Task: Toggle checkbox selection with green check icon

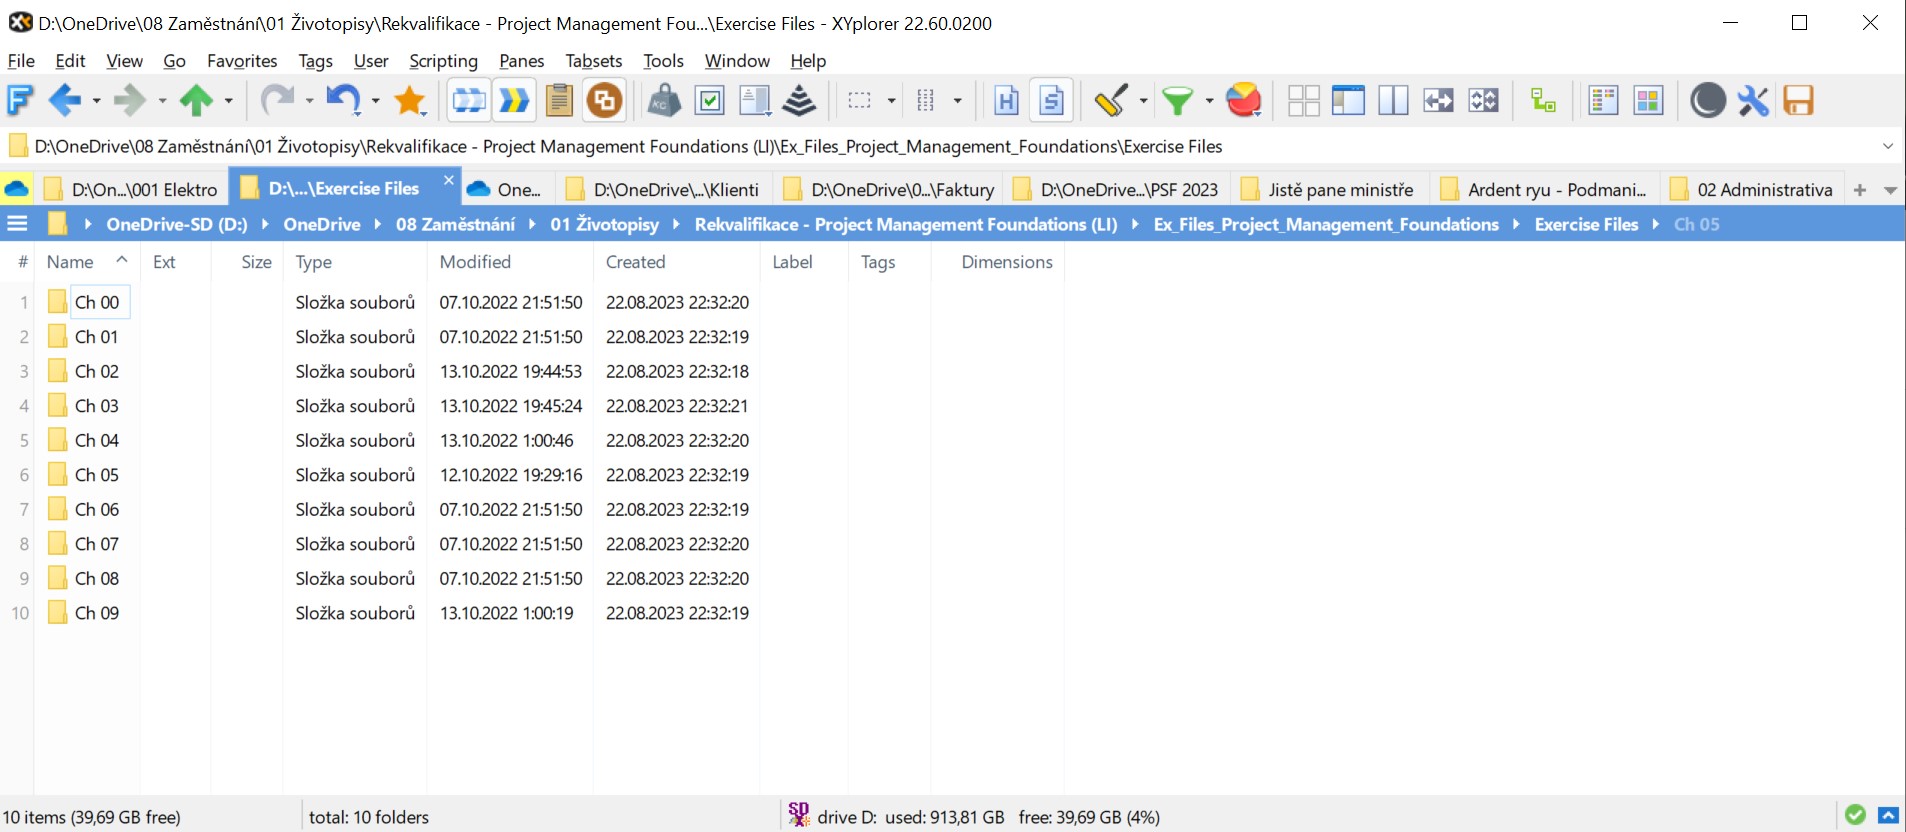Action: click(709, 100)
